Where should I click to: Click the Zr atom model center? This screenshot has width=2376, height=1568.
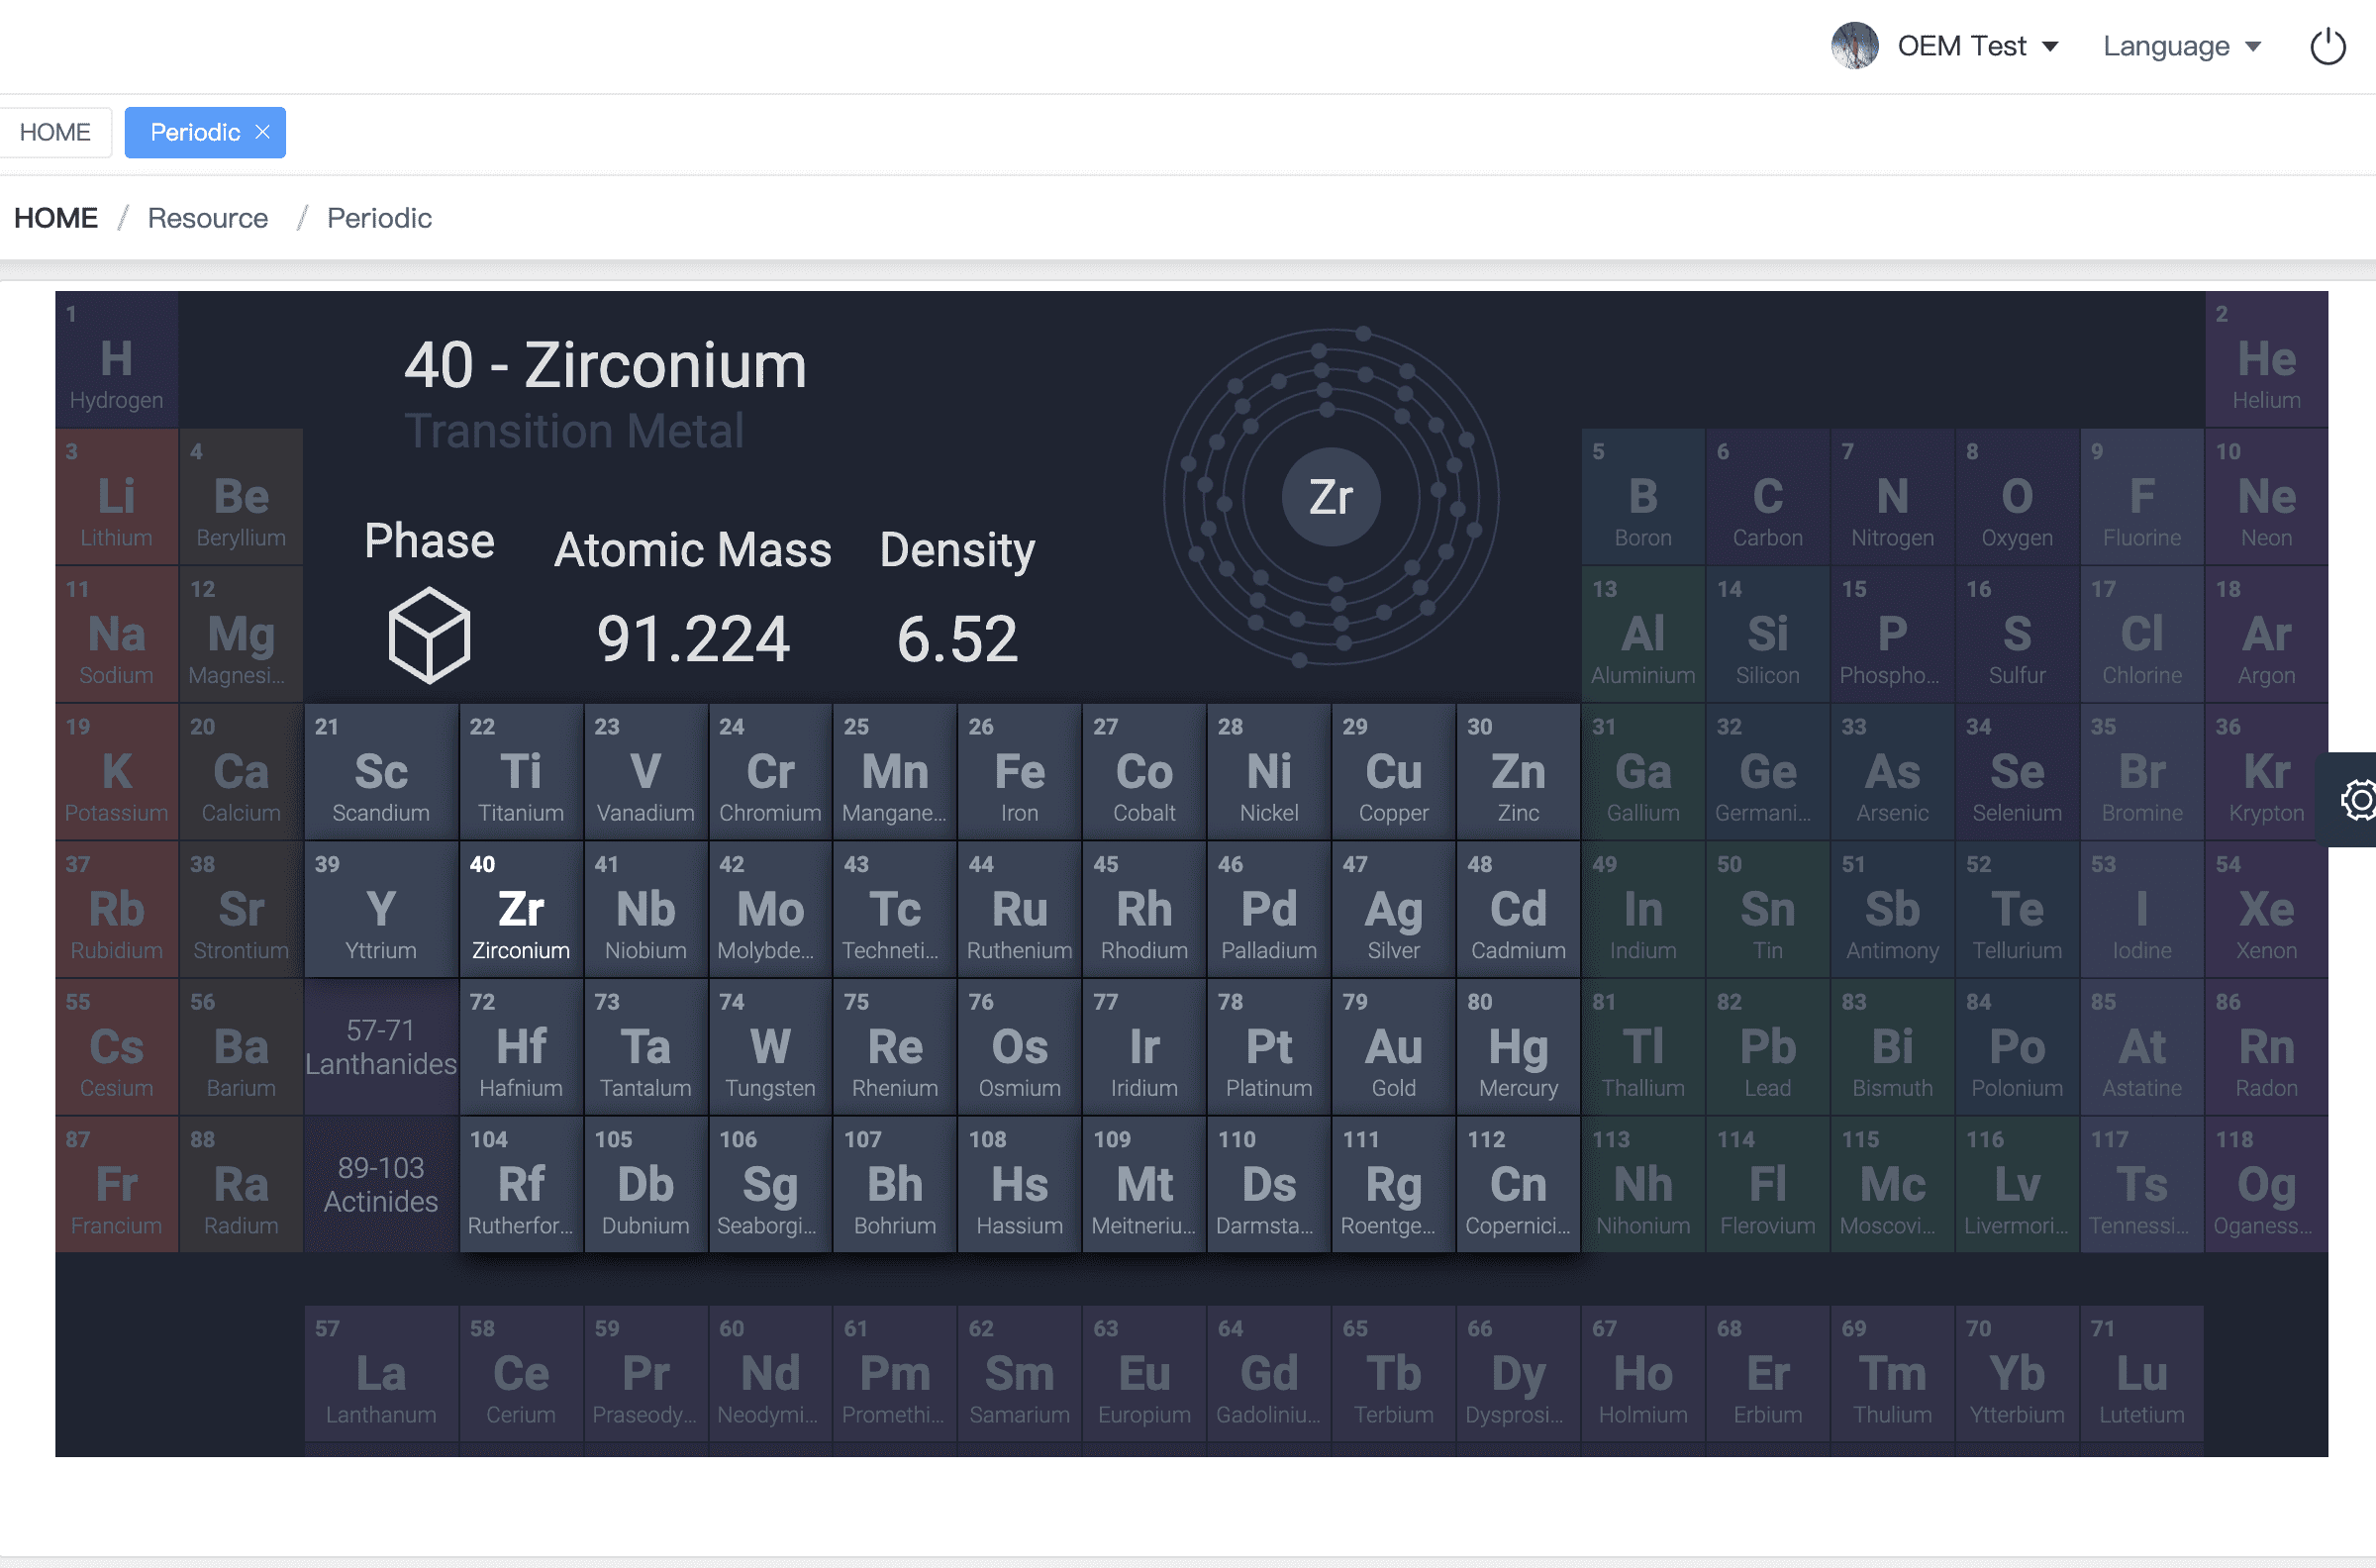point(1330,497)
